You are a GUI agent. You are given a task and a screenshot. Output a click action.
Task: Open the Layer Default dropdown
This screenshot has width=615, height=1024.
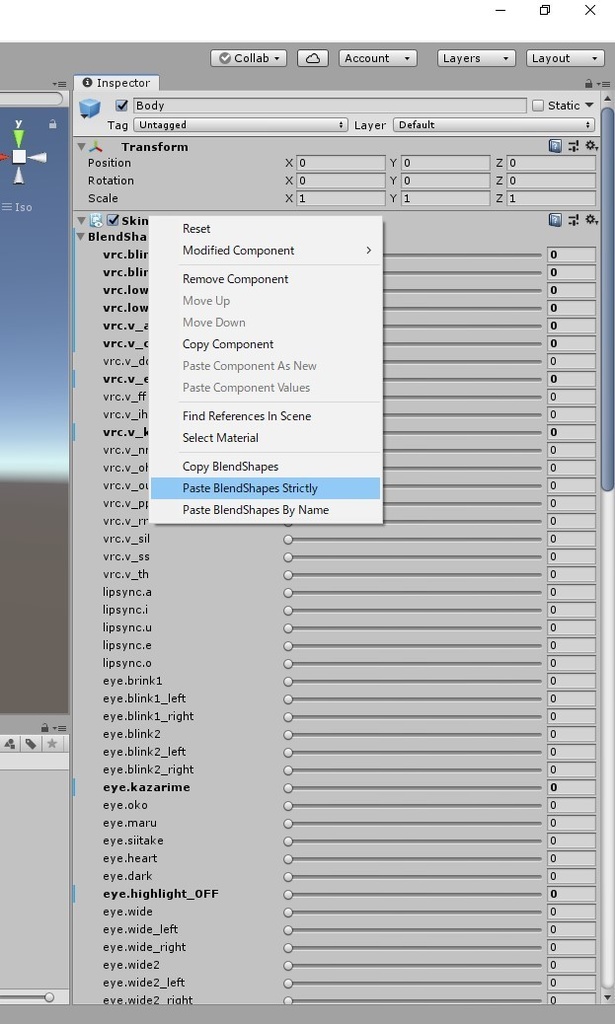point(494,125)
